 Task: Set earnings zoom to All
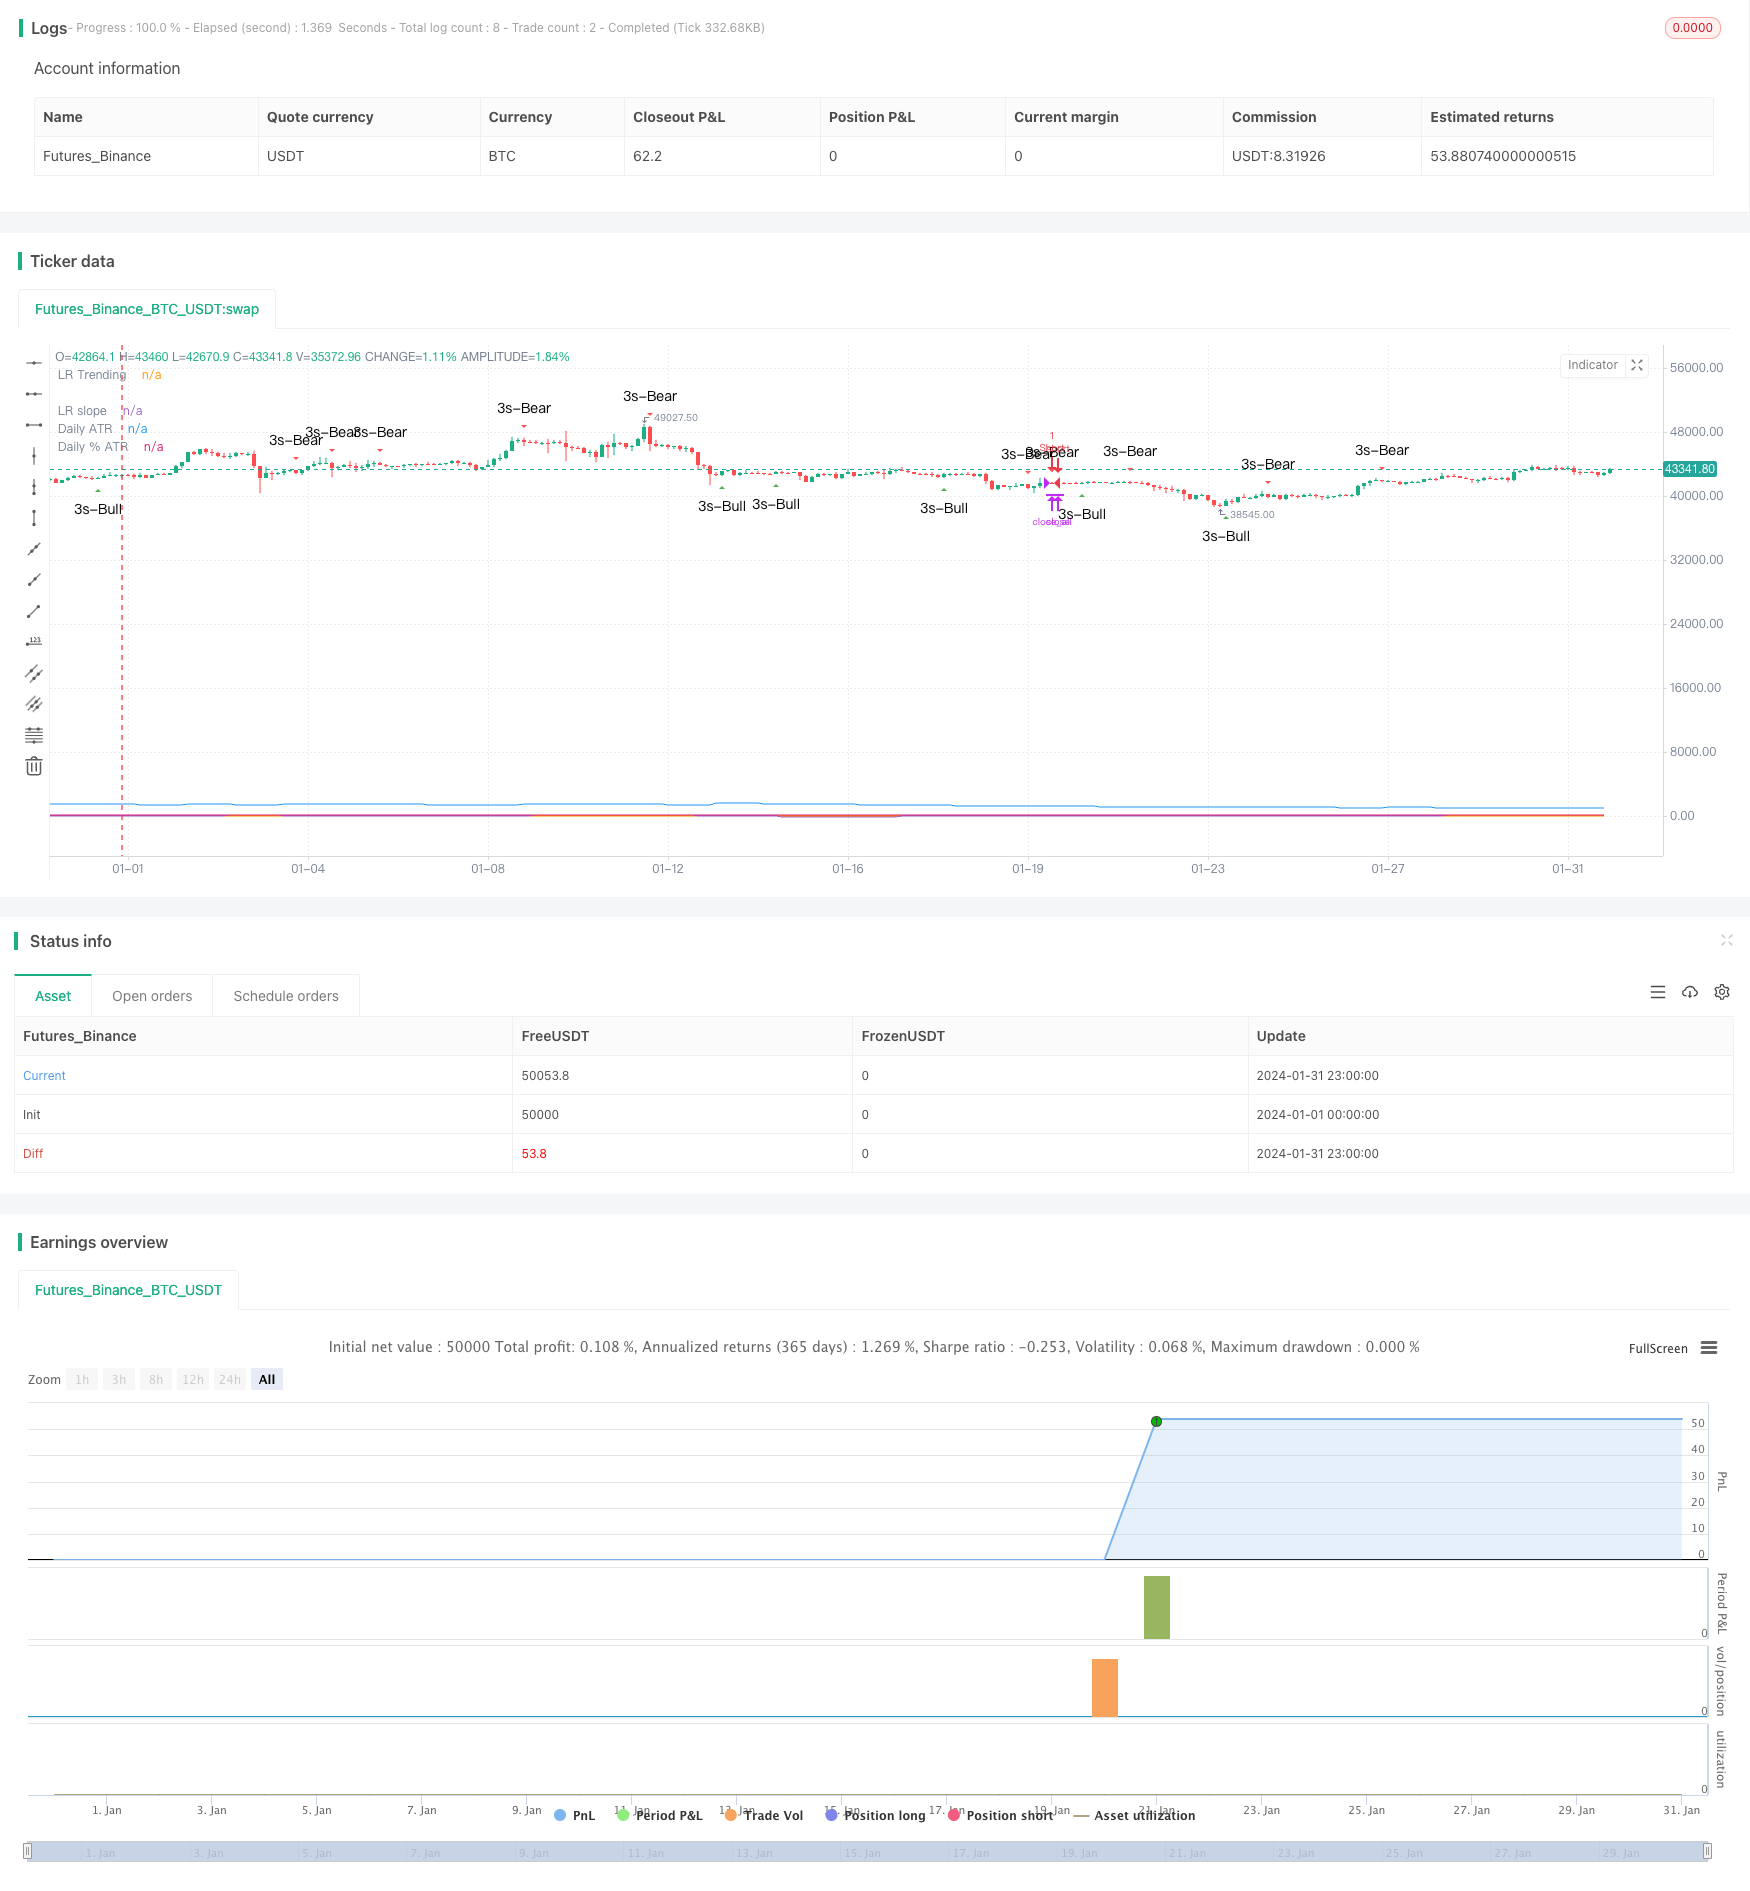click(x=267, y=1380)
